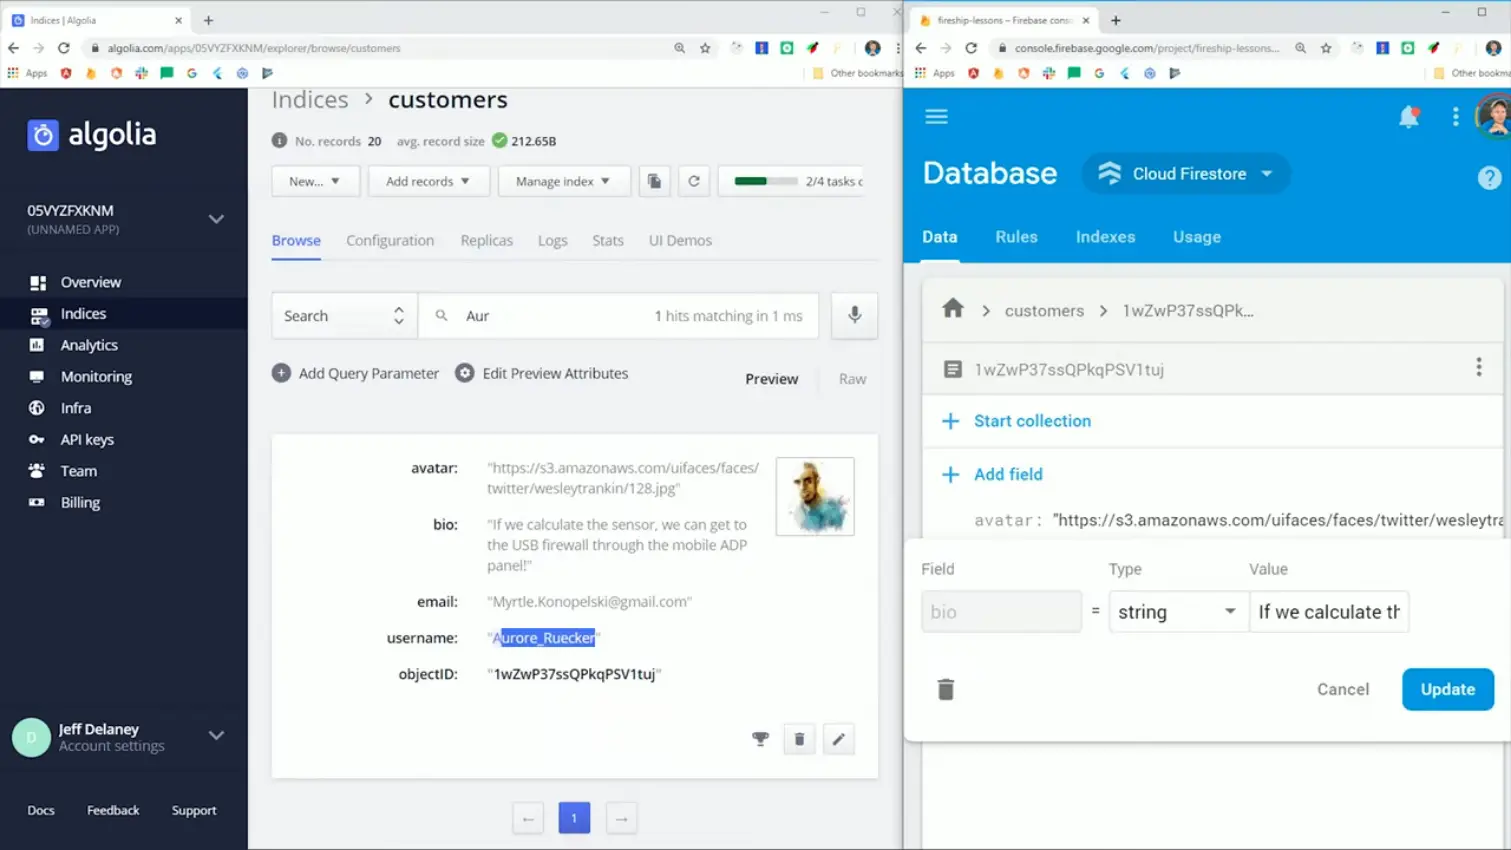Switch record view to Preview

click(771, 379)
